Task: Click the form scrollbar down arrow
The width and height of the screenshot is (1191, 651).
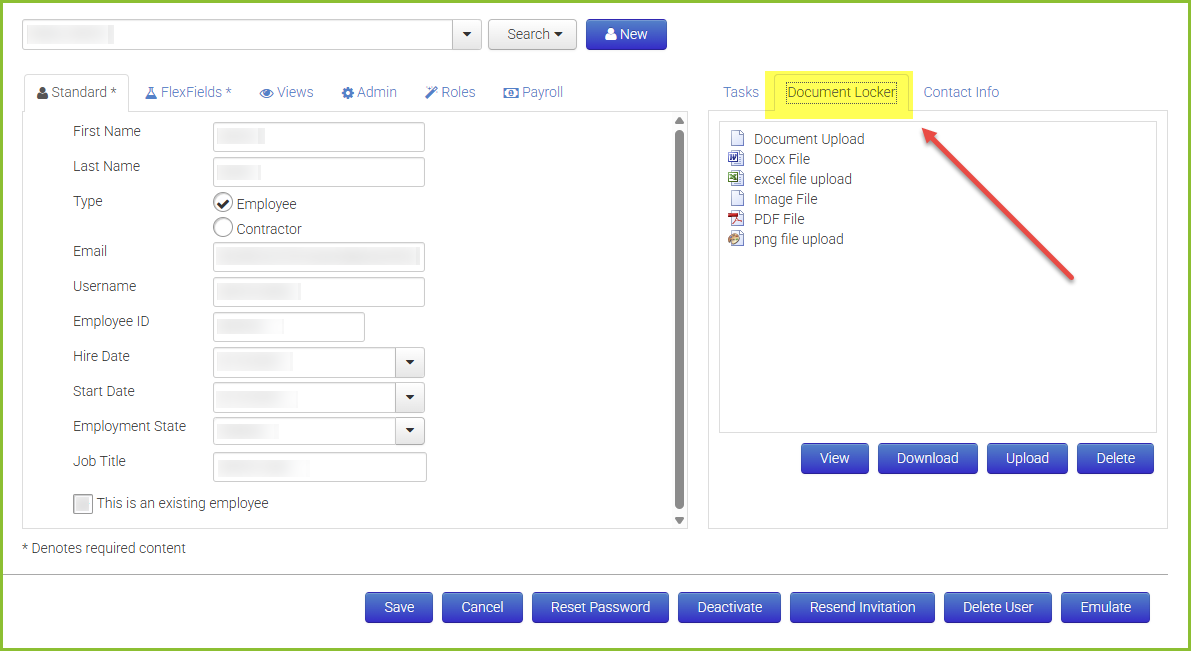Action: point(680,520)
